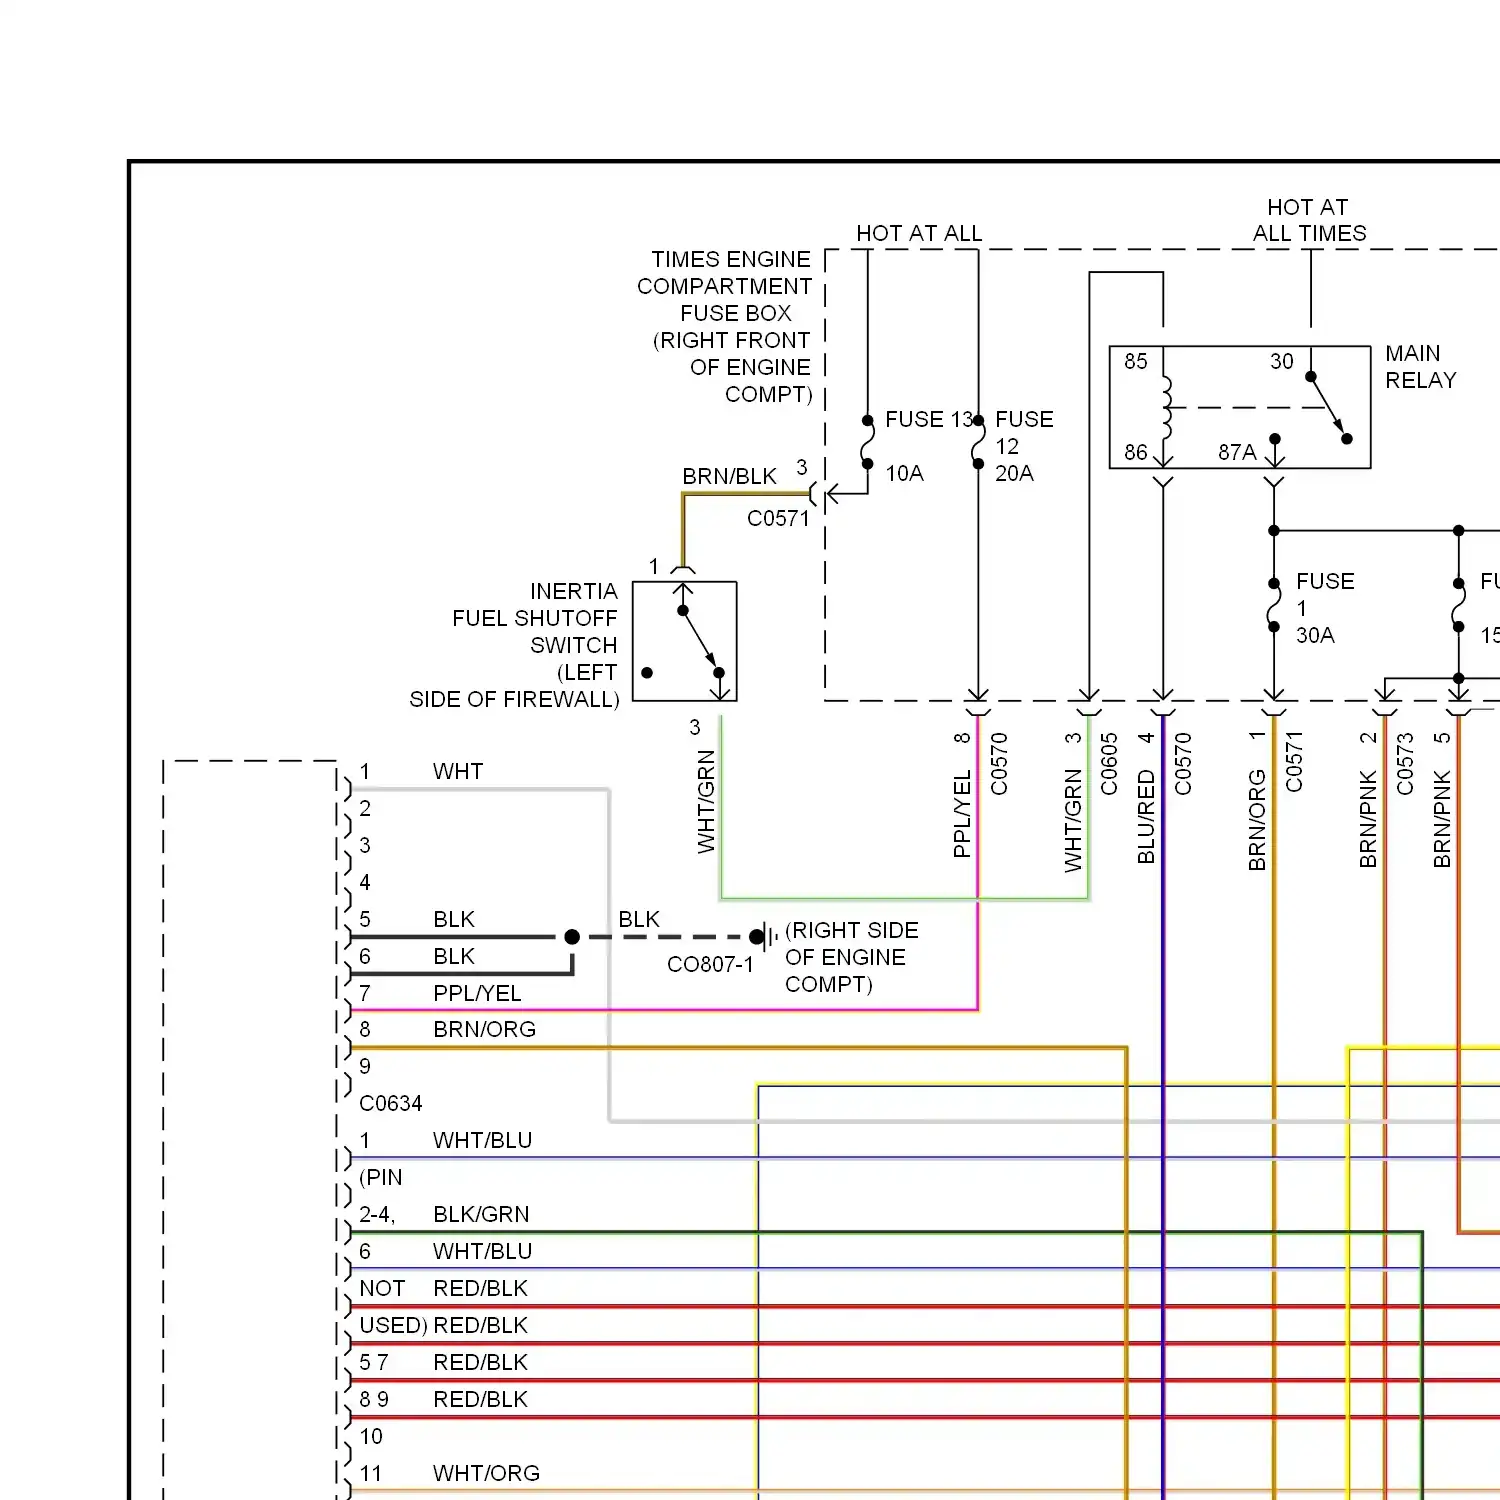This screenshot has height=1500, width=1500.
Task: Select the C0634 connector label
Action: tap(390, 1103)
